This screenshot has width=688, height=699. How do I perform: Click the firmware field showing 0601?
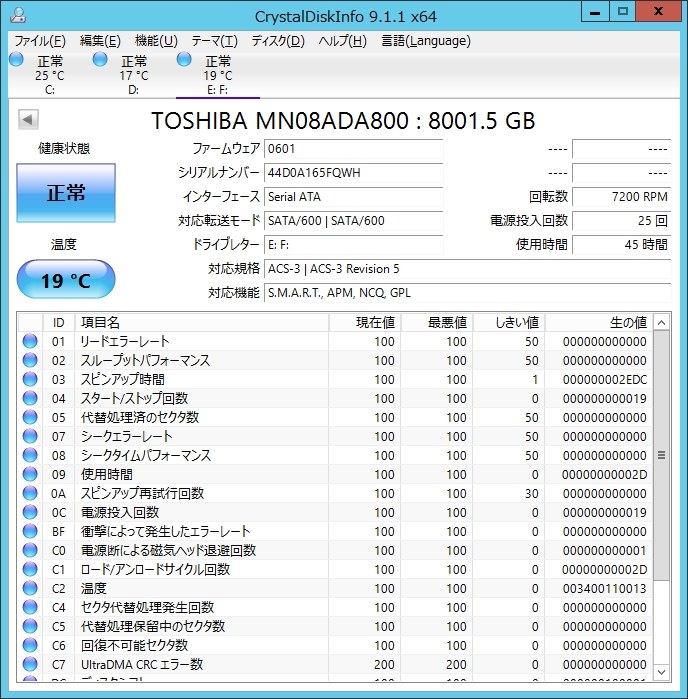tap(354, 149)
